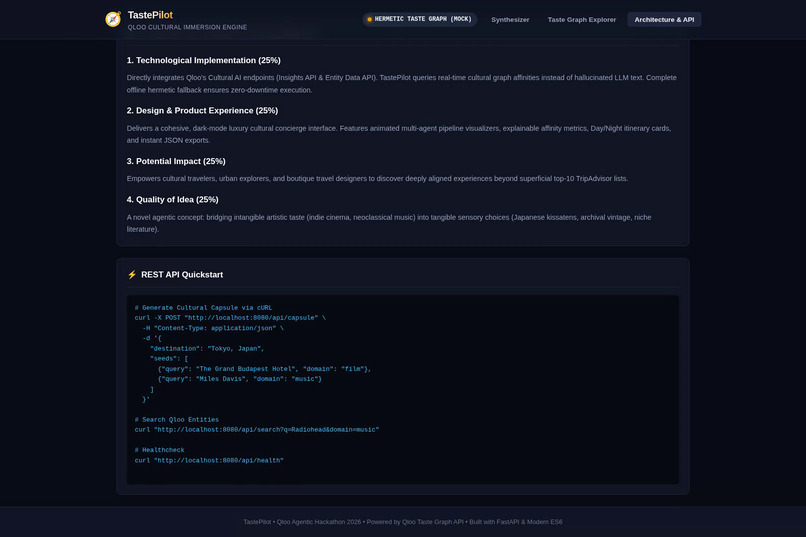
Task: Click the footer text about the Qloo Agentic Hackathon
Action: point(402,522)
